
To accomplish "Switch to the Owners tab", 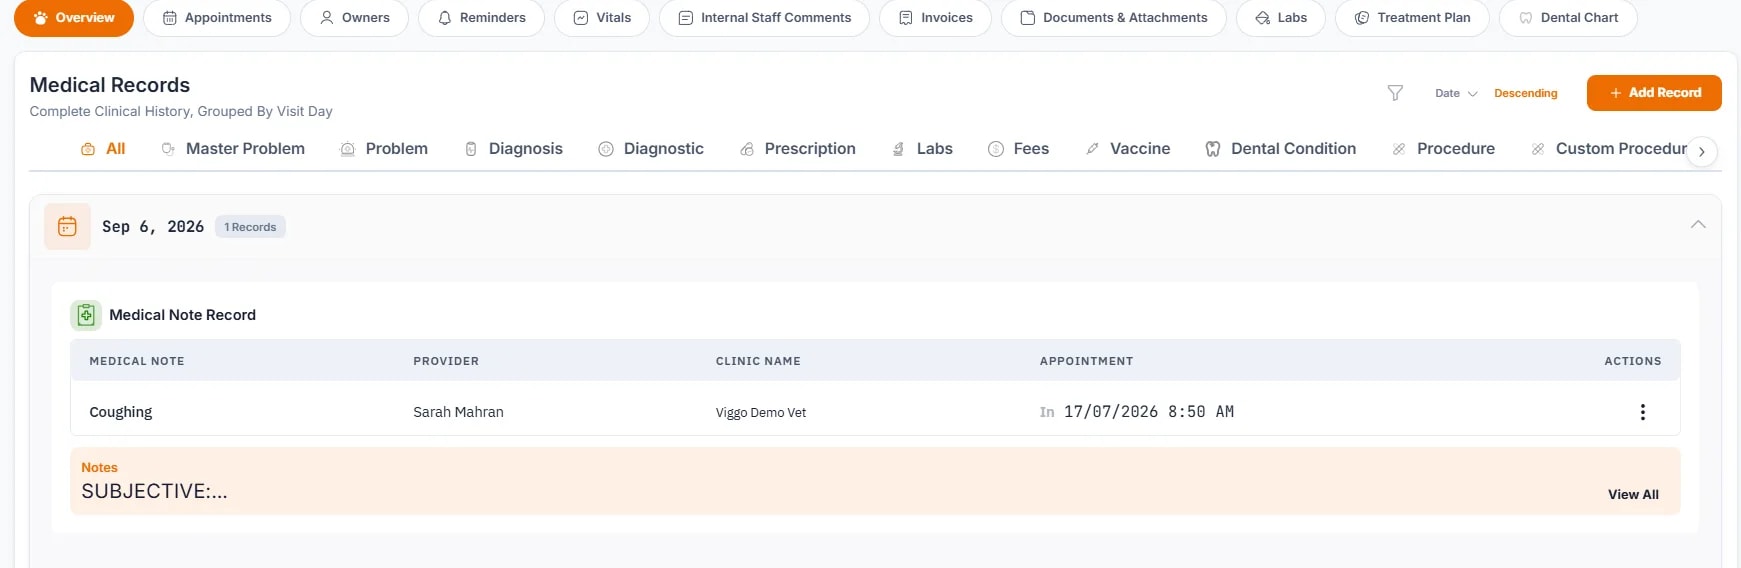I will (354, 18).
